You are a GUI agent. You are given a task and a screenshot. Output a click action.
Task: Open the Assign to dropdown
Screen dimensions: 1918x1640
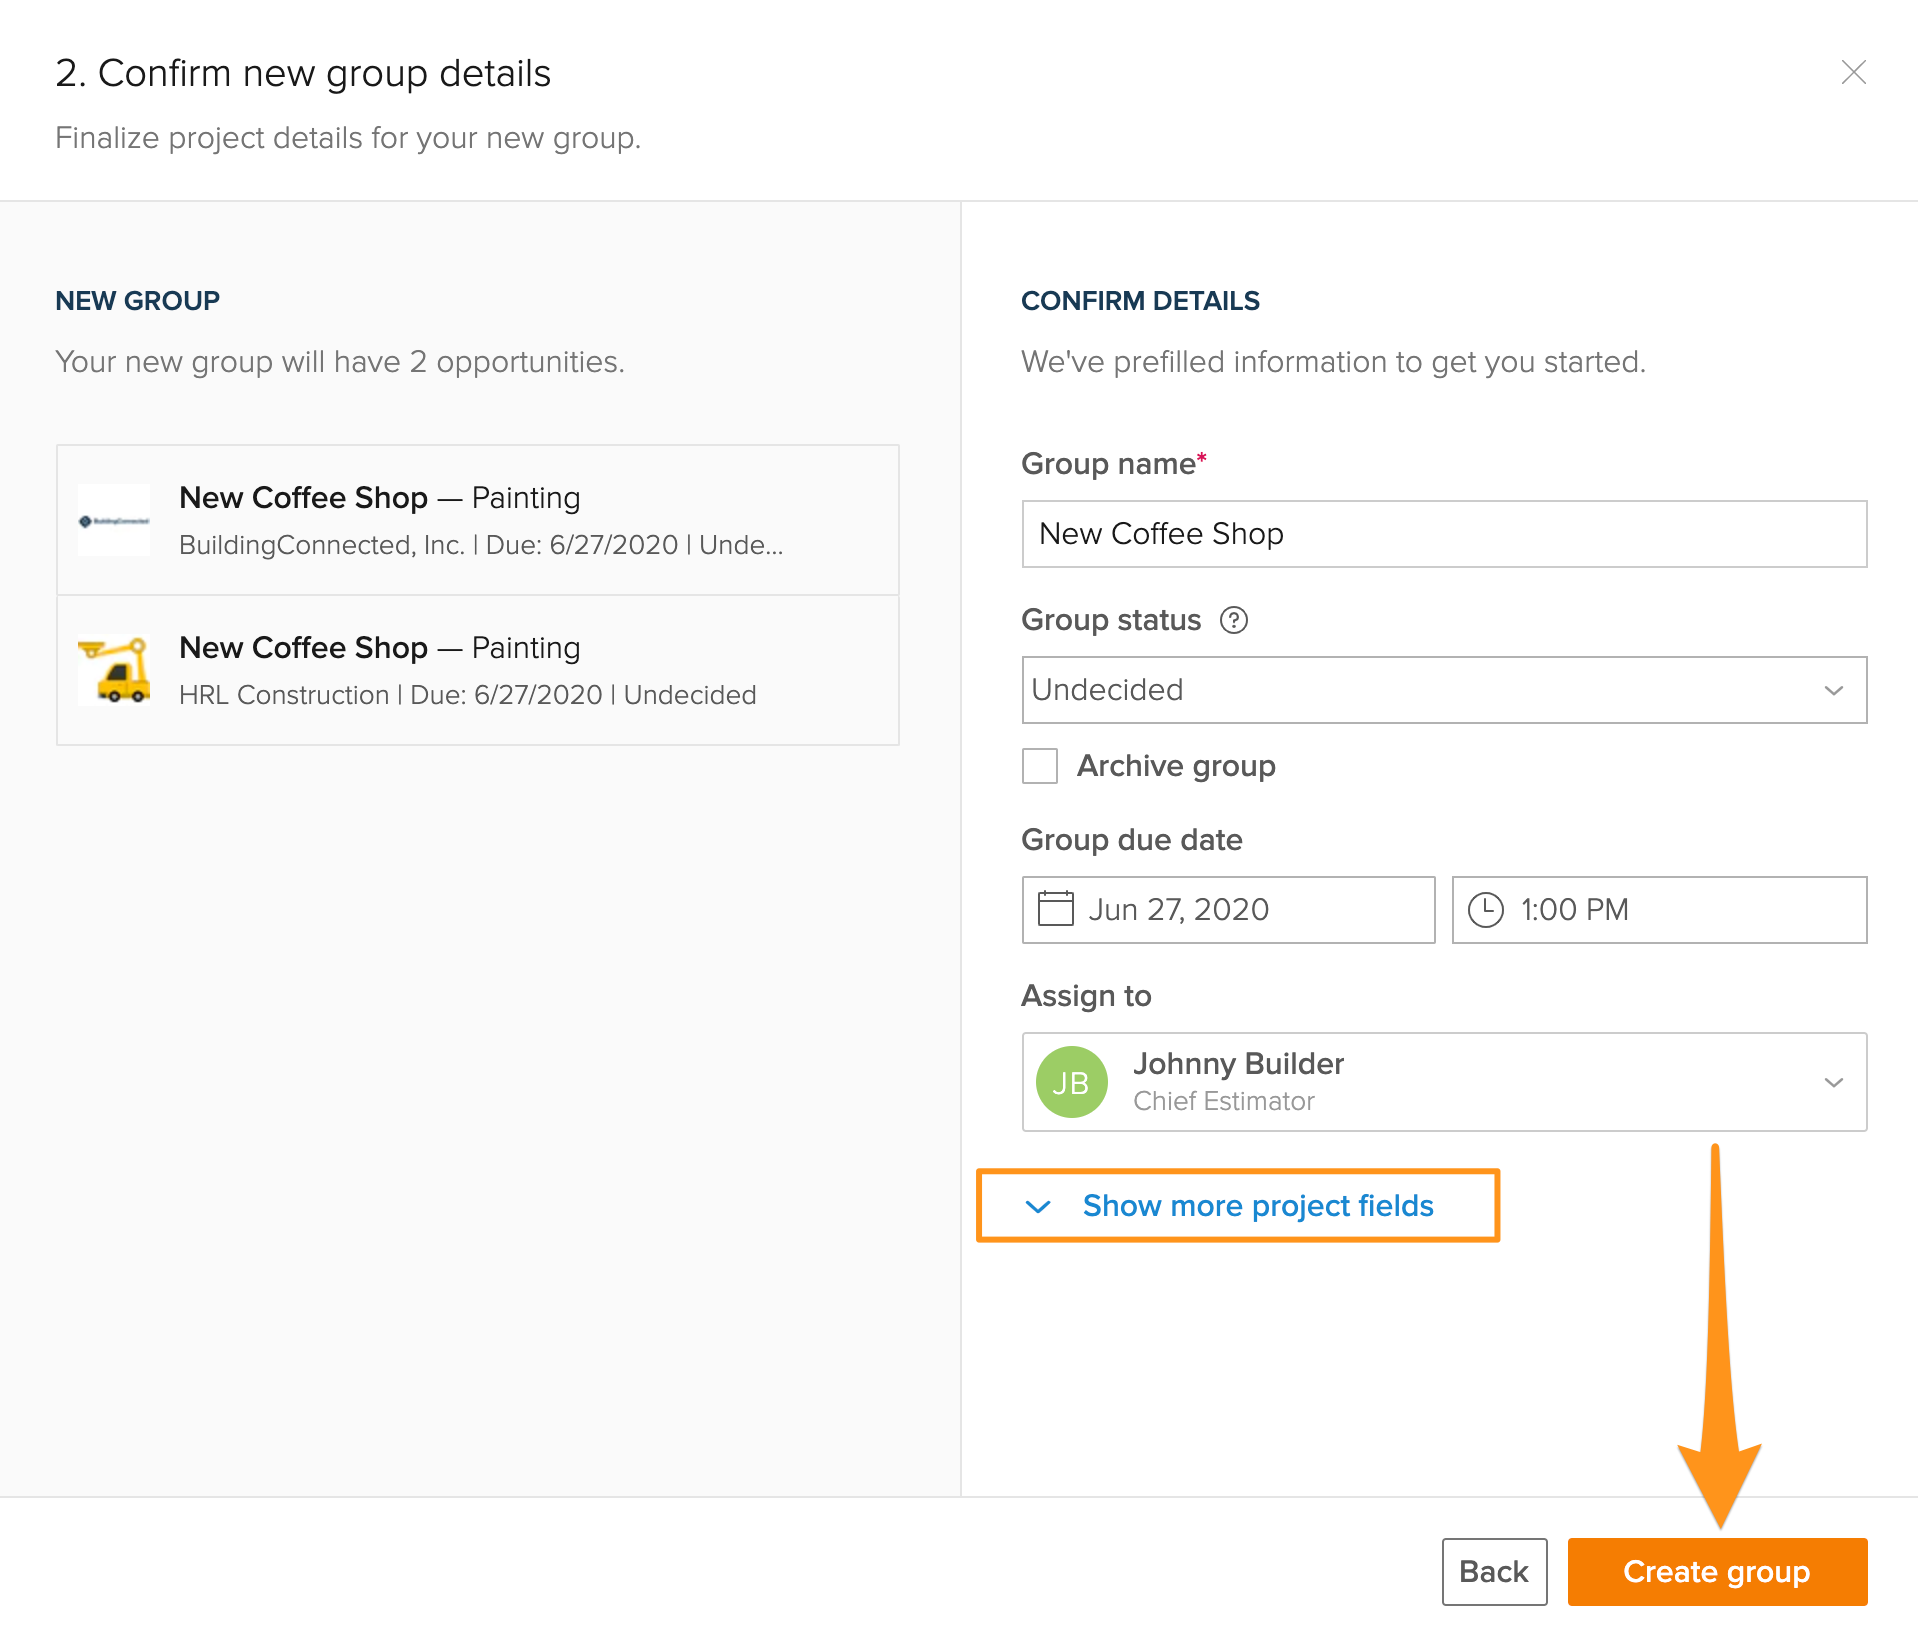pos(1443,1082)
